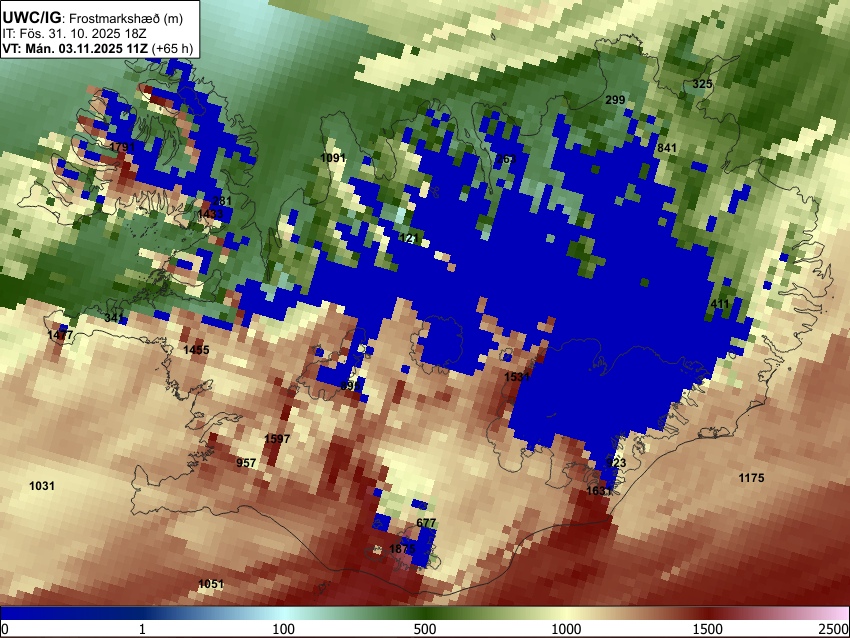Click the legend label "2500"
The width and height of the screenshot is (850, 638).
pos(834,629)
